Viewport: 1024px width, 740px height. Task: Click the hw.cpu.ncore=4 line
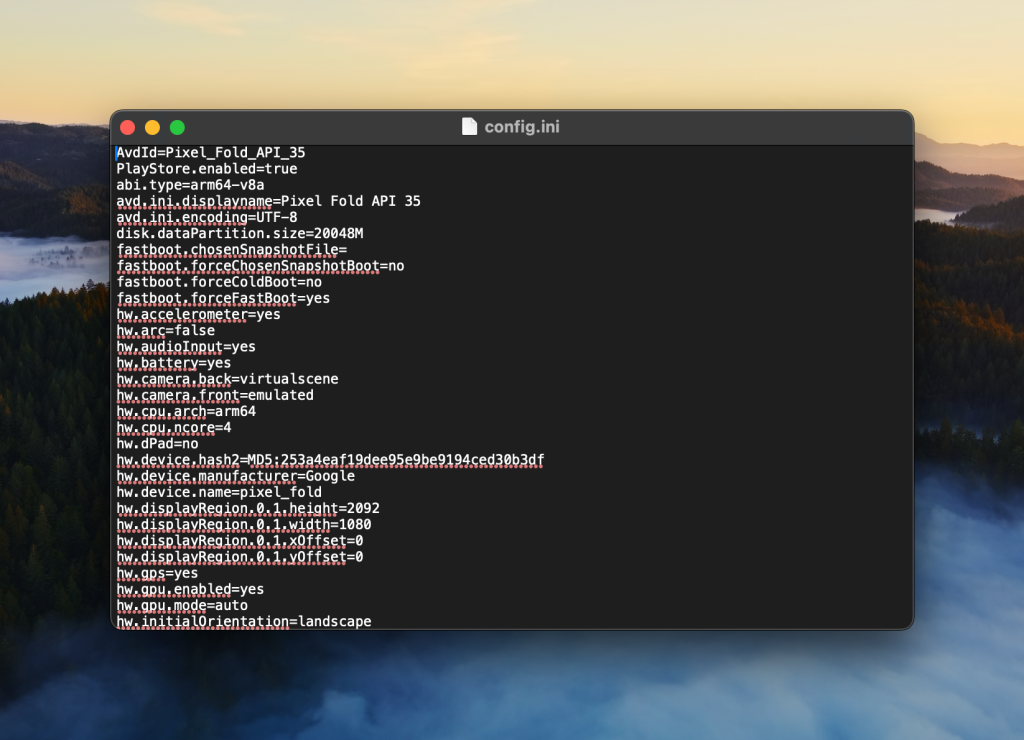pos(174,427)
